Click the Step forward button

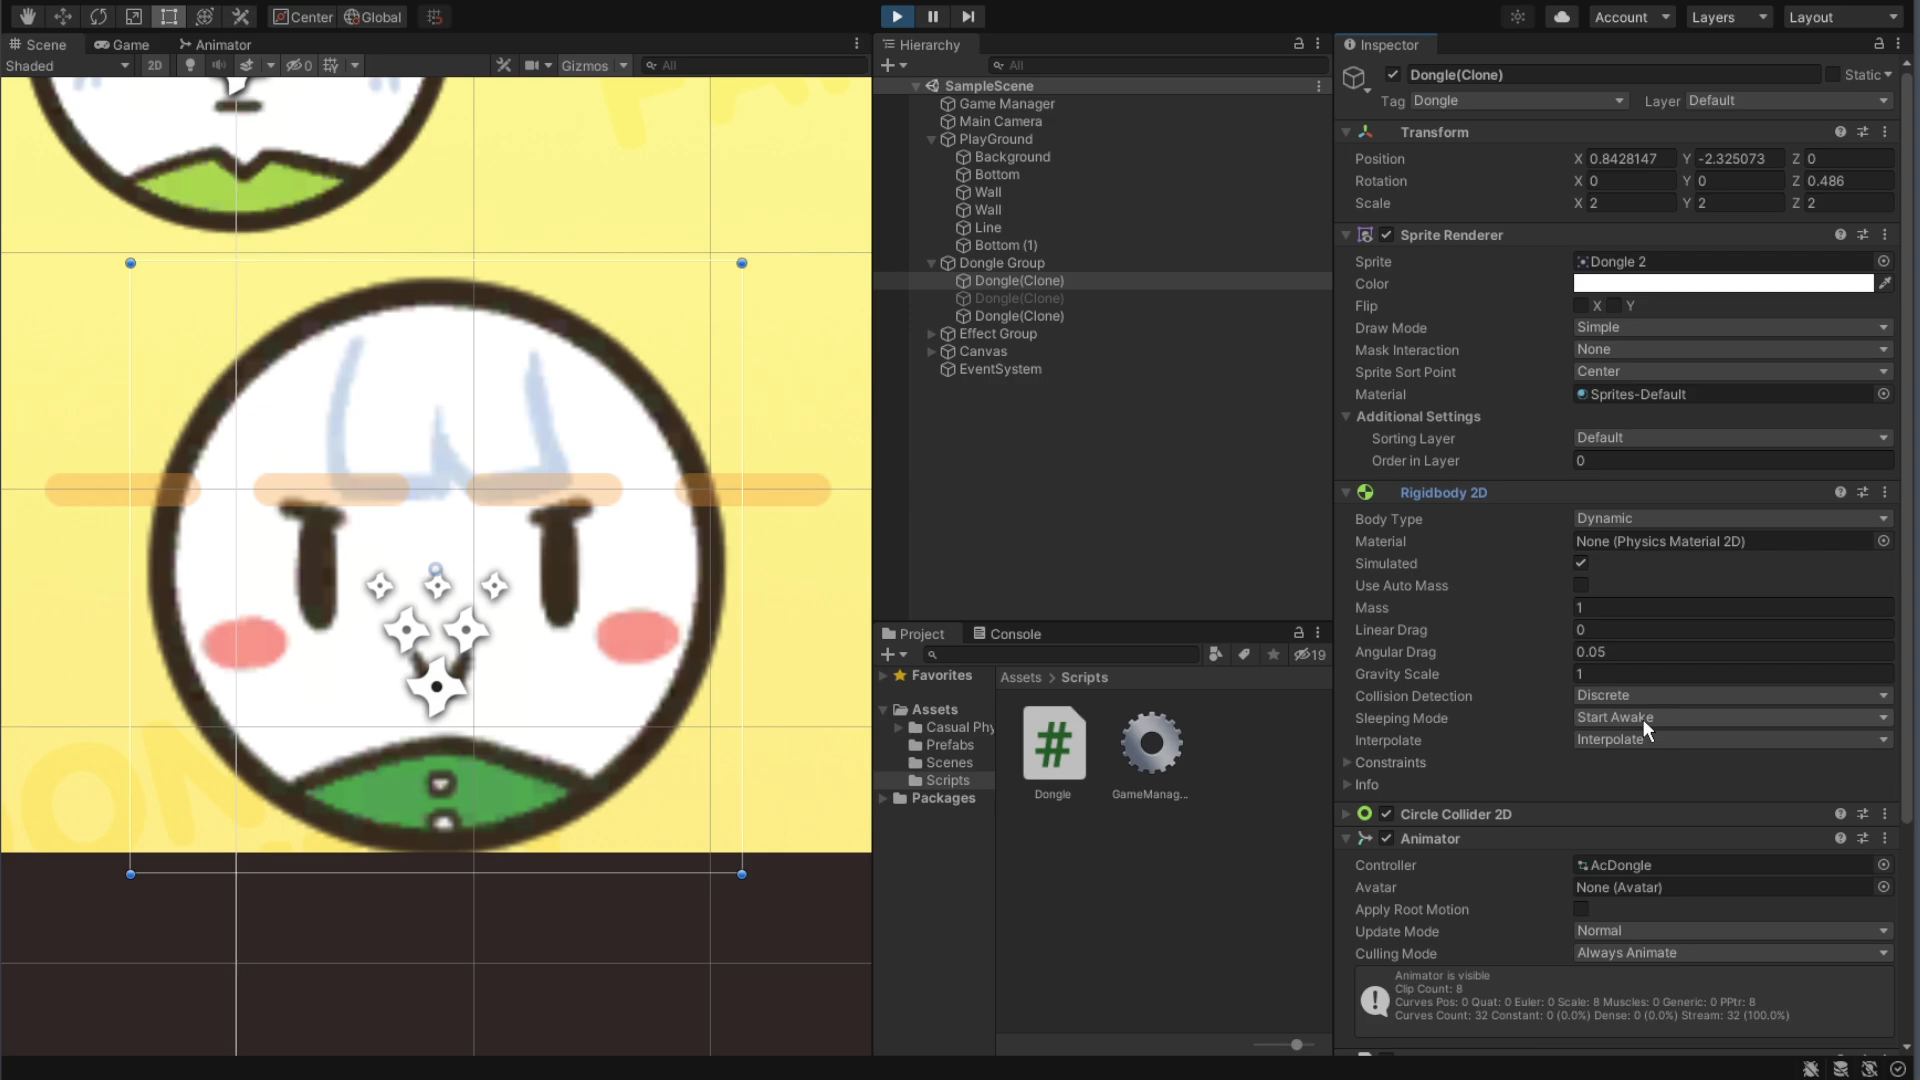(967, 16)
